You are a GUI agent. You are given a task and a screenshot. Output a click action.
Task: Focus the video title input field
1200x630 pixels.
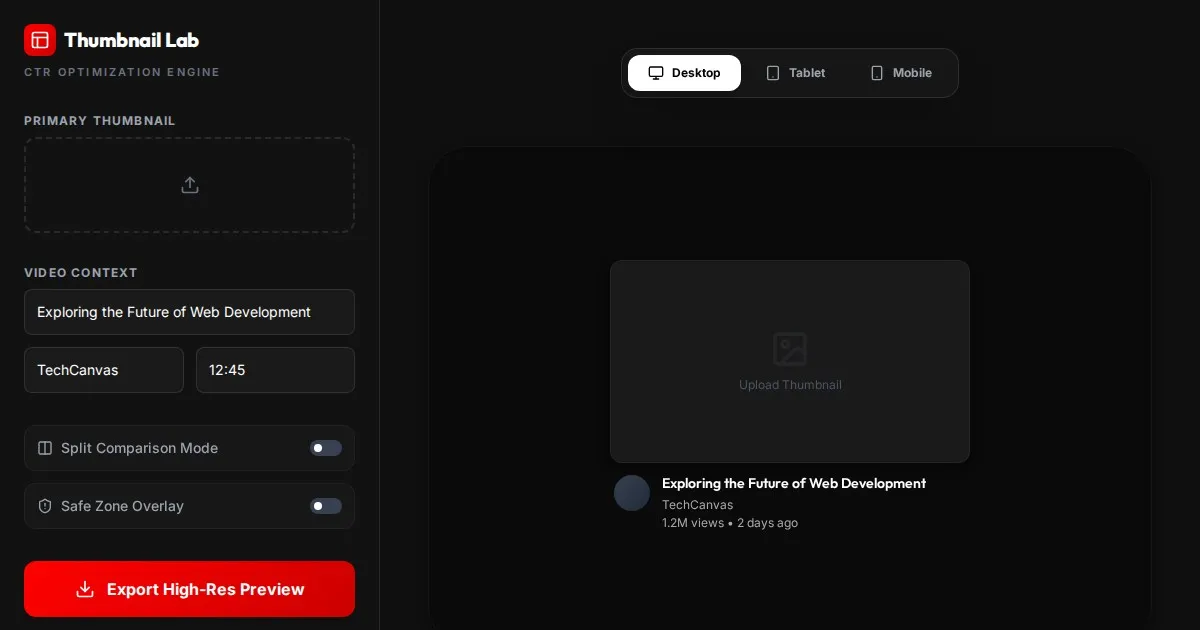(x=190, y=312)
